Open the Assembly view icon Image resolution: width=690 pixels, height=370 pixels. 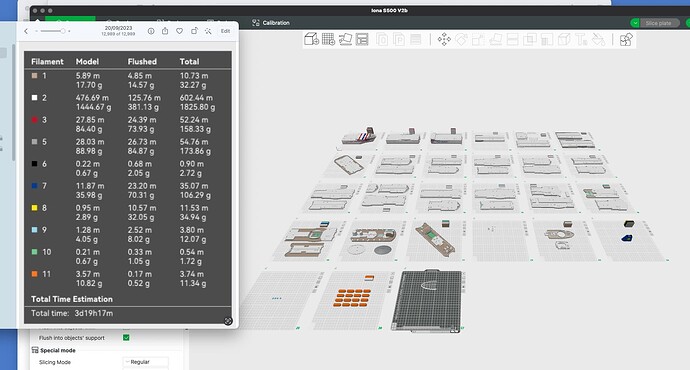coord(626,40)
